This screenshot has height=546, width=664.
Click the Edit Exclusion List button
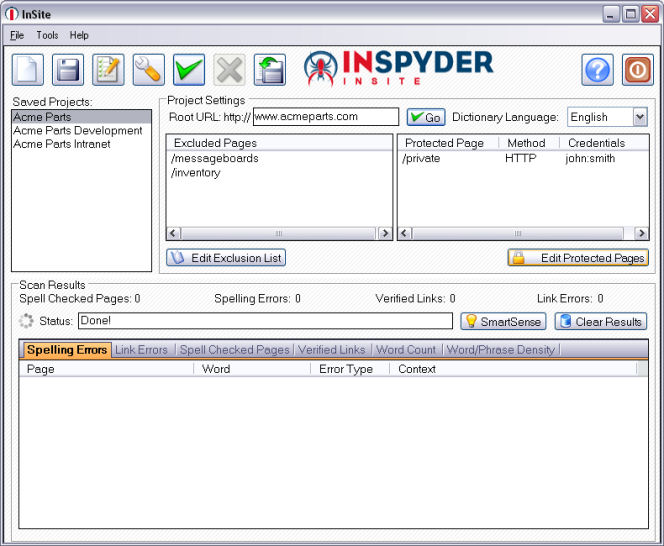226,258
